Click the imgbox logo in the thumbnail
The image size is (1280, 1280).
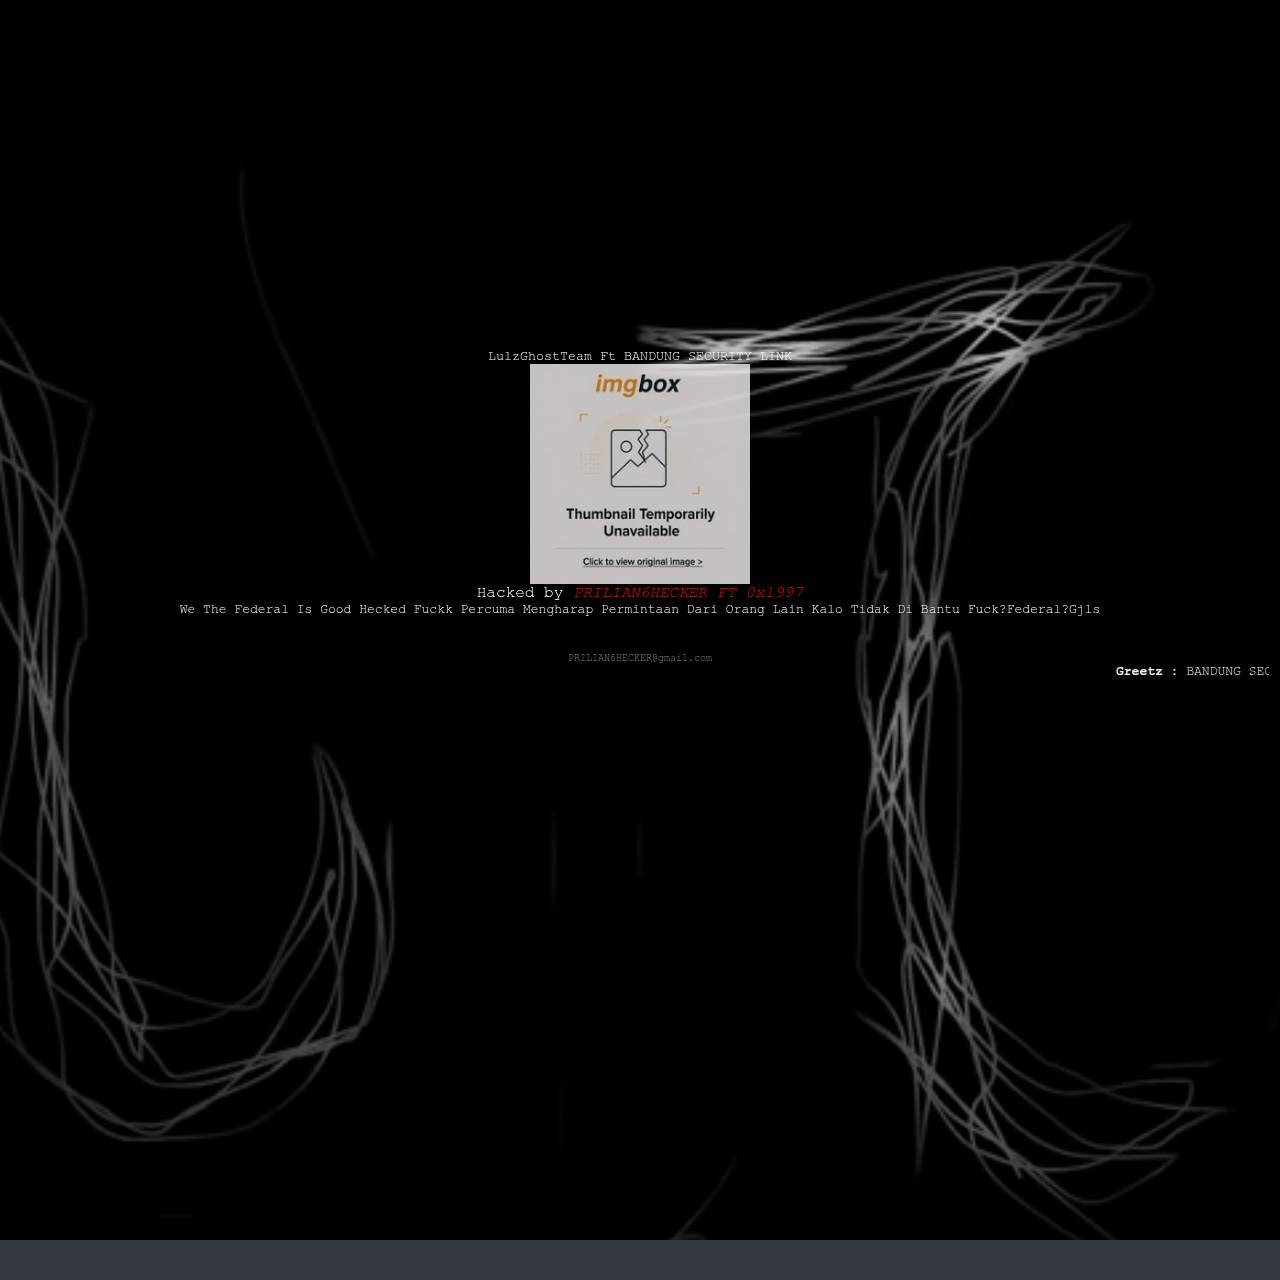point(638,384)
